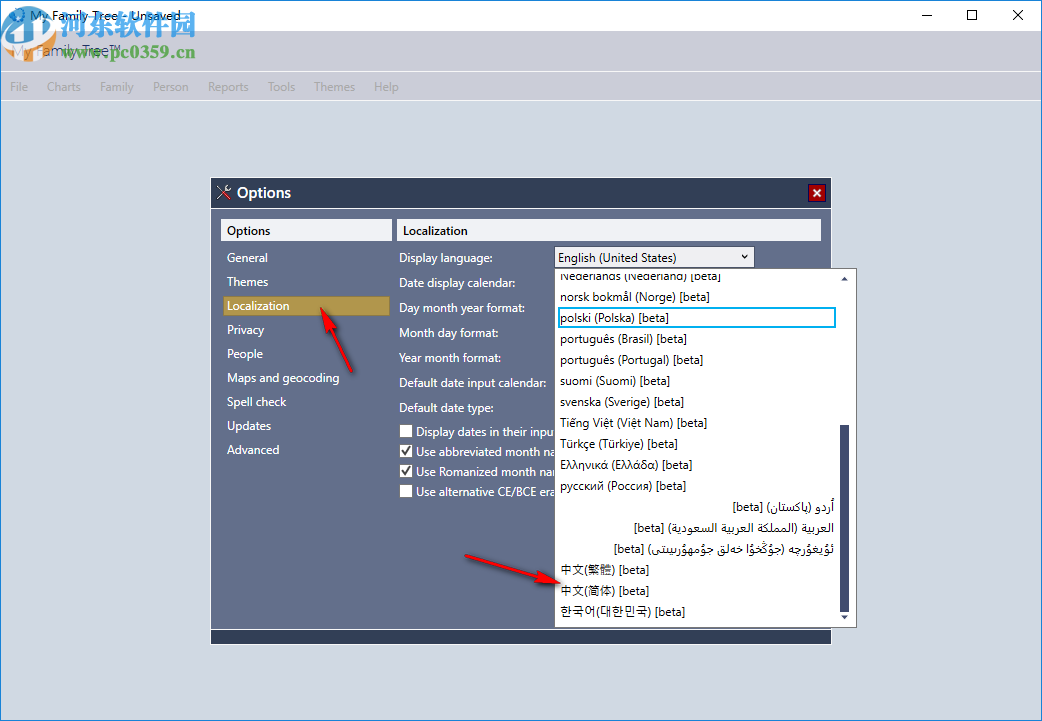The height and width of the screenshot is (721, 1042).
Task: Toggle Use alternative CE/BCE era checkbox
Action: [406, 492]
